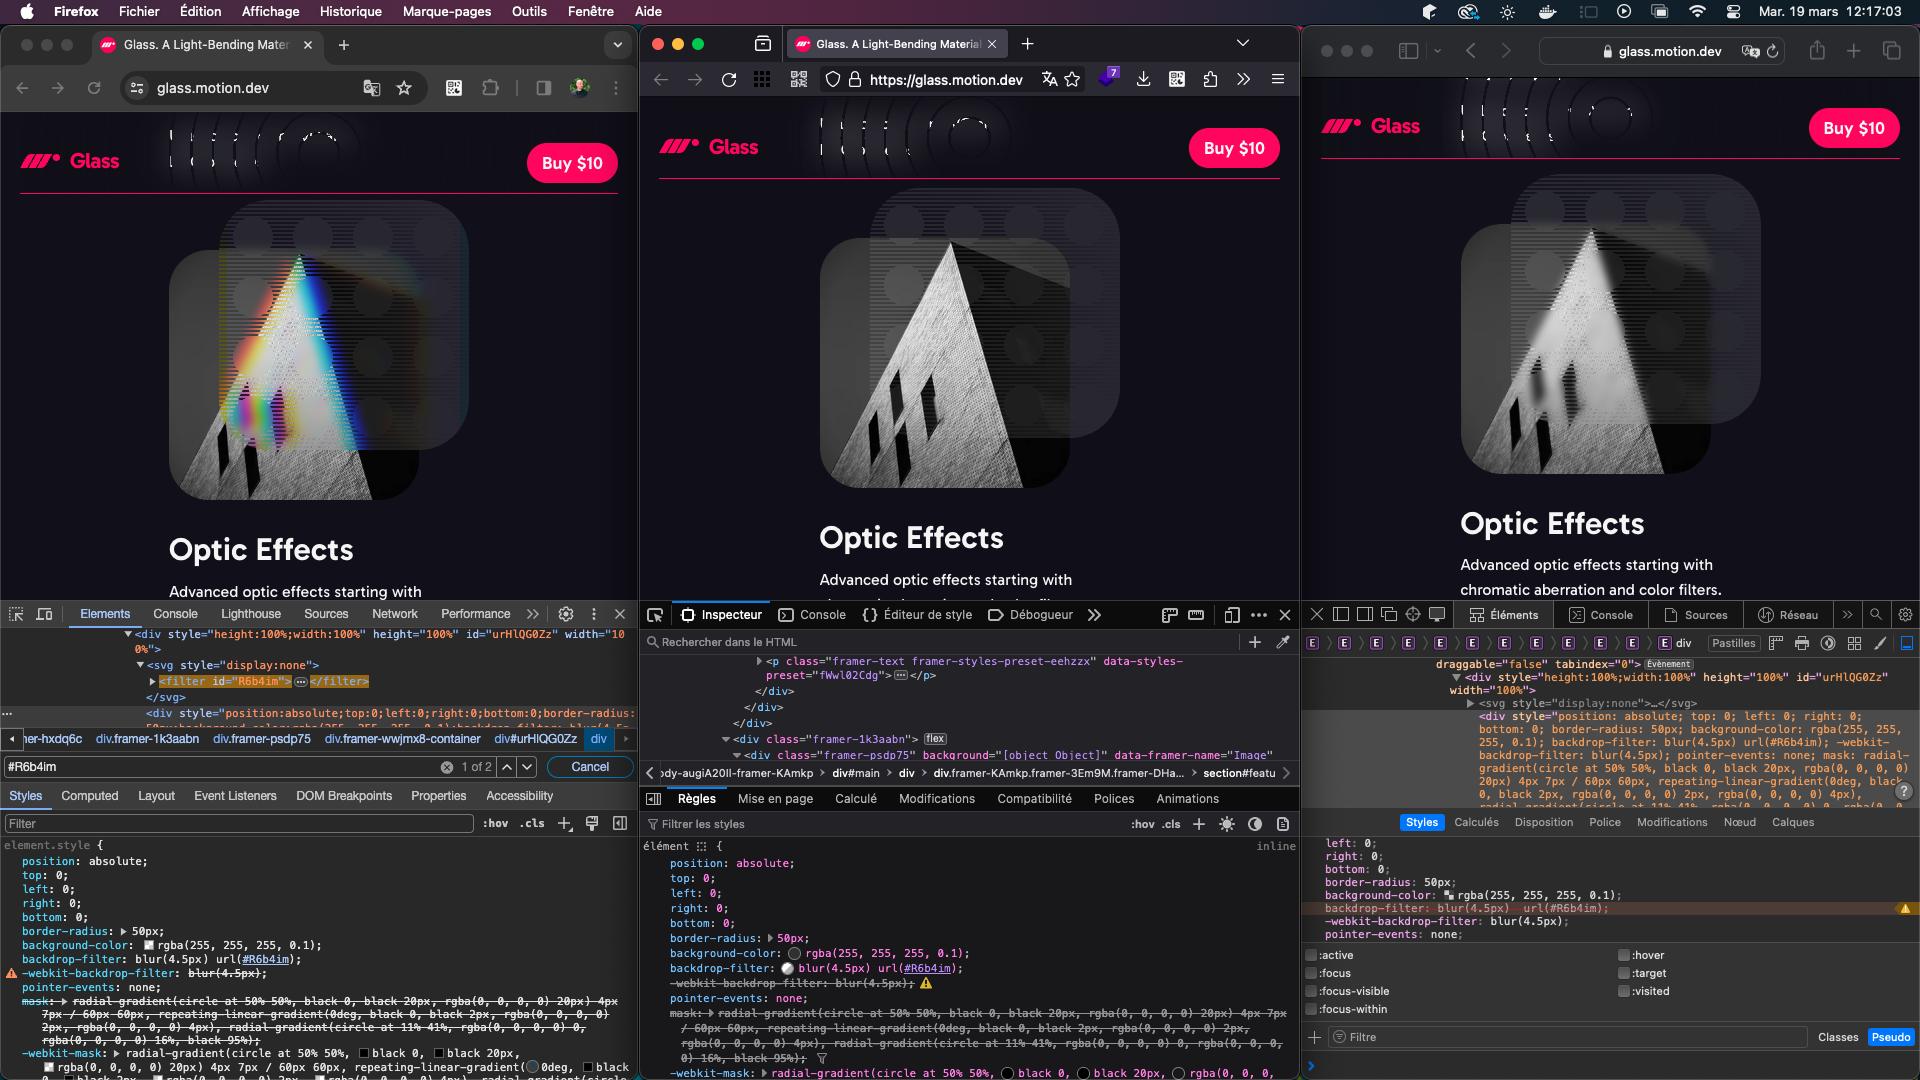
Task: Click the print styles icon in Safari Elements toolbar
Action: click(1802, 643)
